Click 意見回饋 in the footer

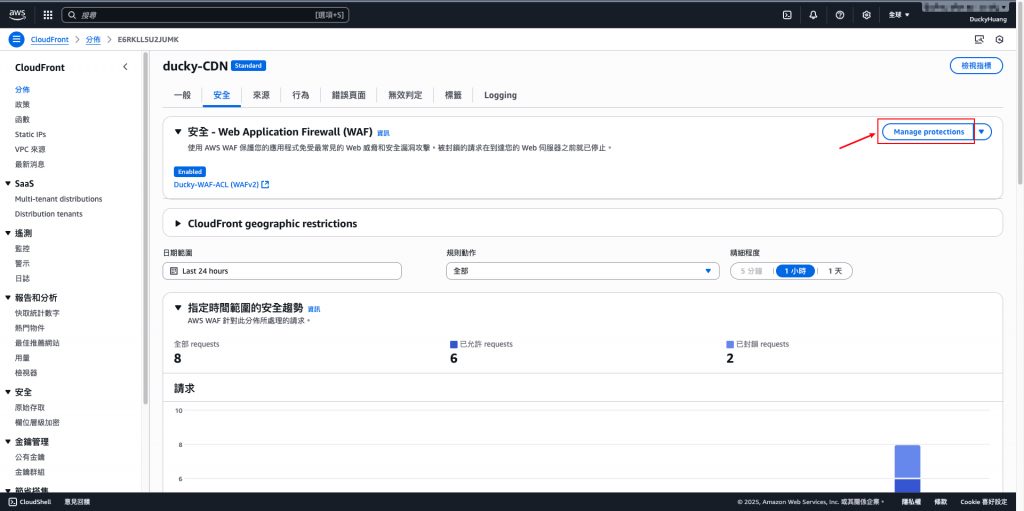click(77, 502)
